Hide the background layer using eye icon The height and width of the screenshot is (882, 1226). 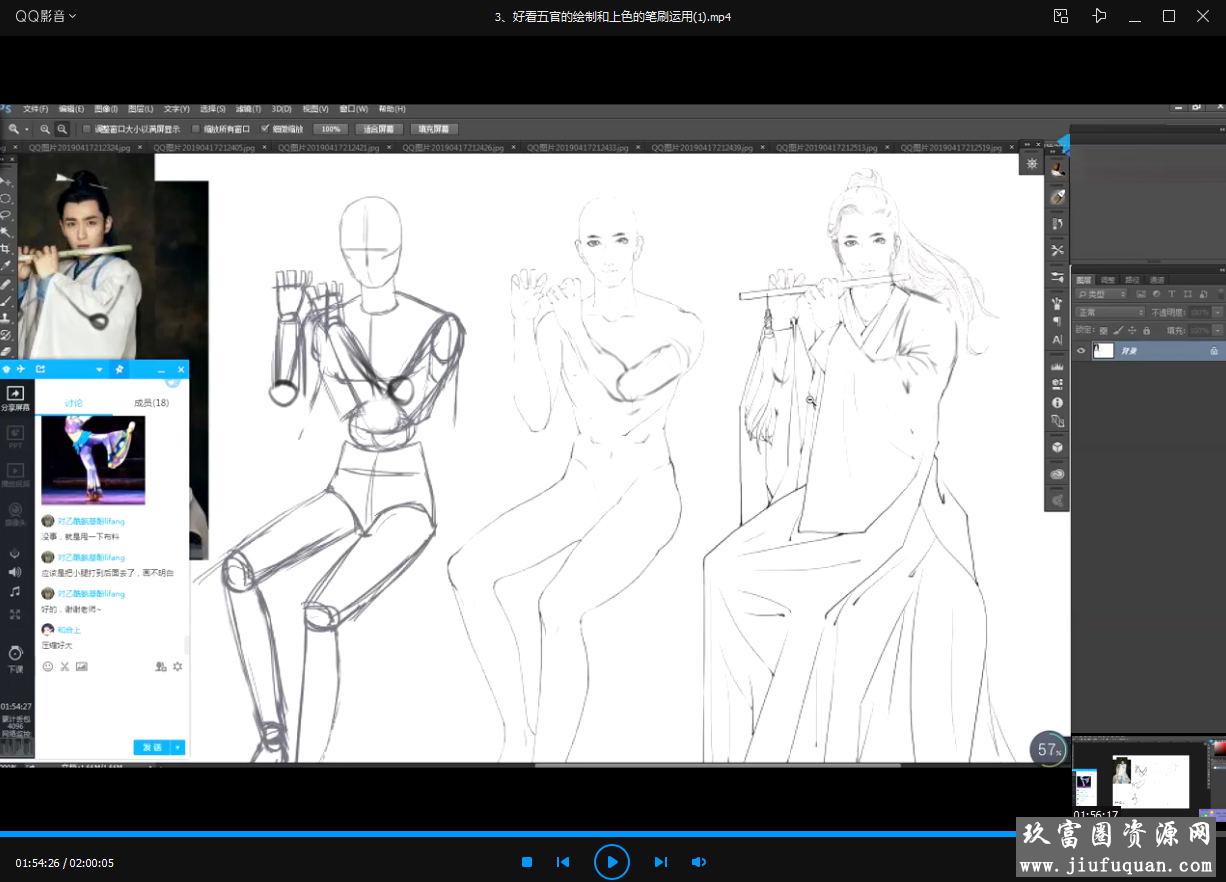(x=1080, y=351)
